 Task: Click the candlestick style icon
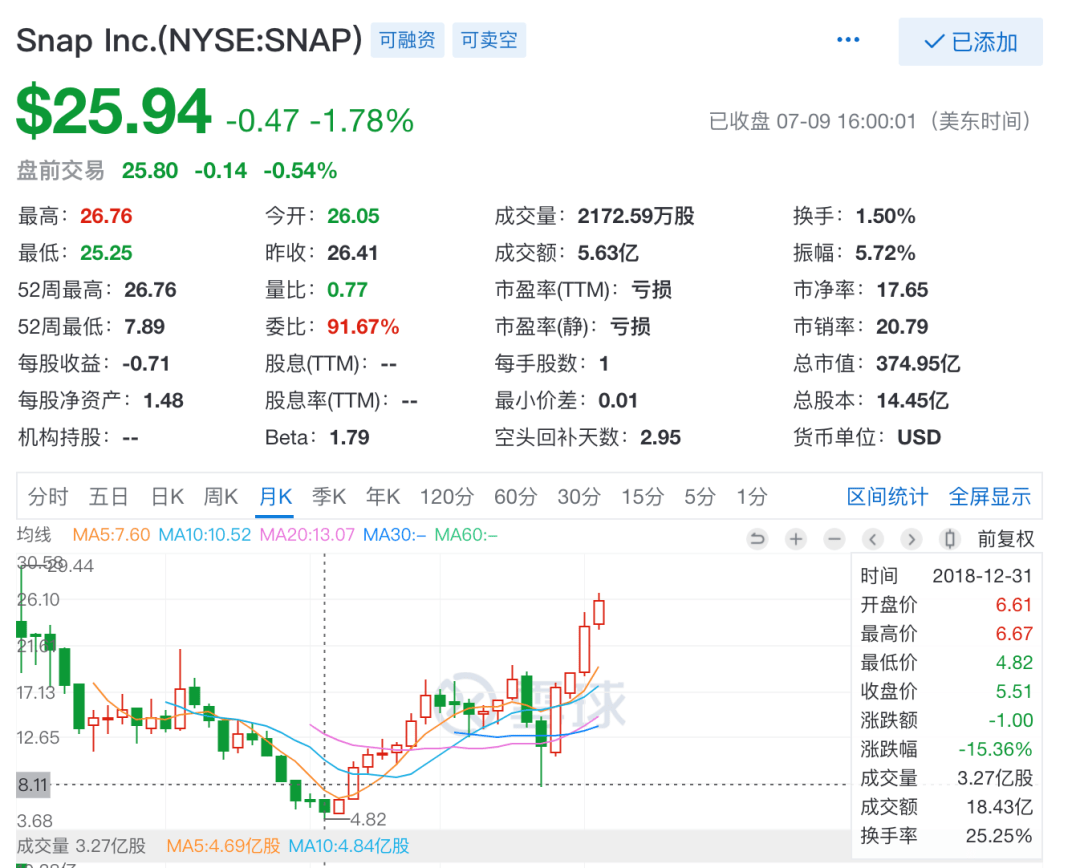tap(950, 539)
